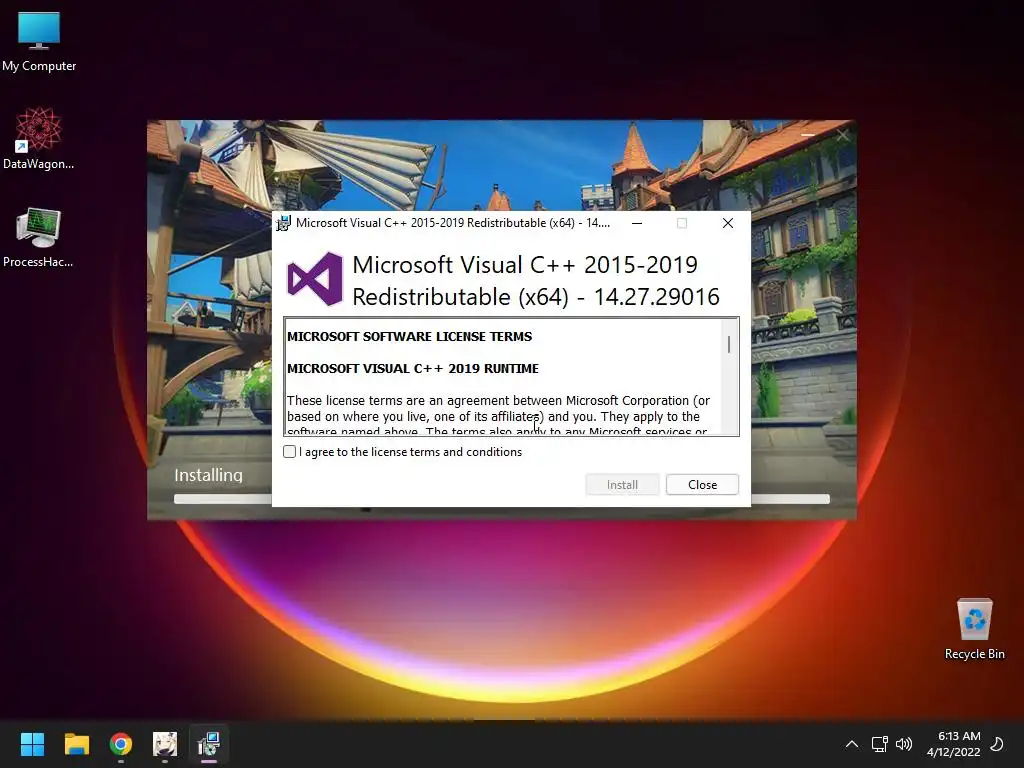Open the Windows Start menu
Viewport: 1024px width, 768px height.
click(32, 744)
